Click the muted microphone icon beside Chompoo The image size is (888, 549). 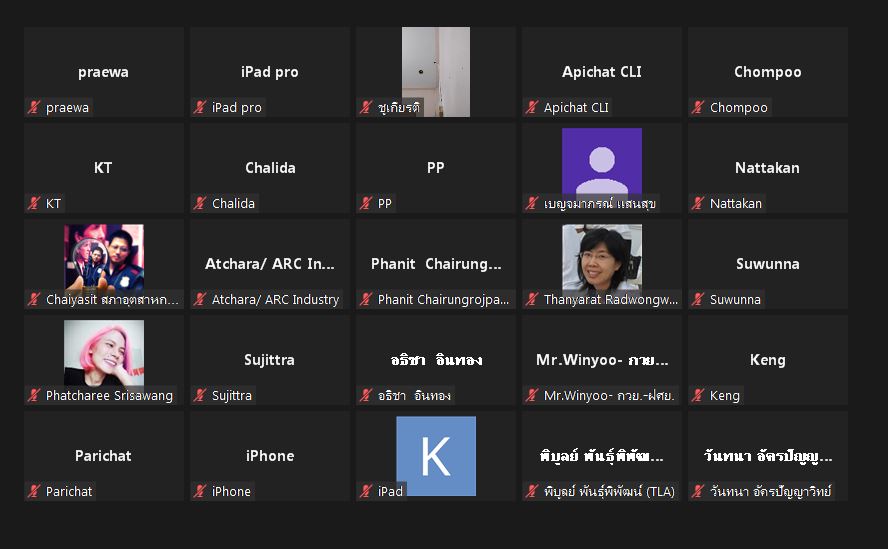(x=698, y=107)
